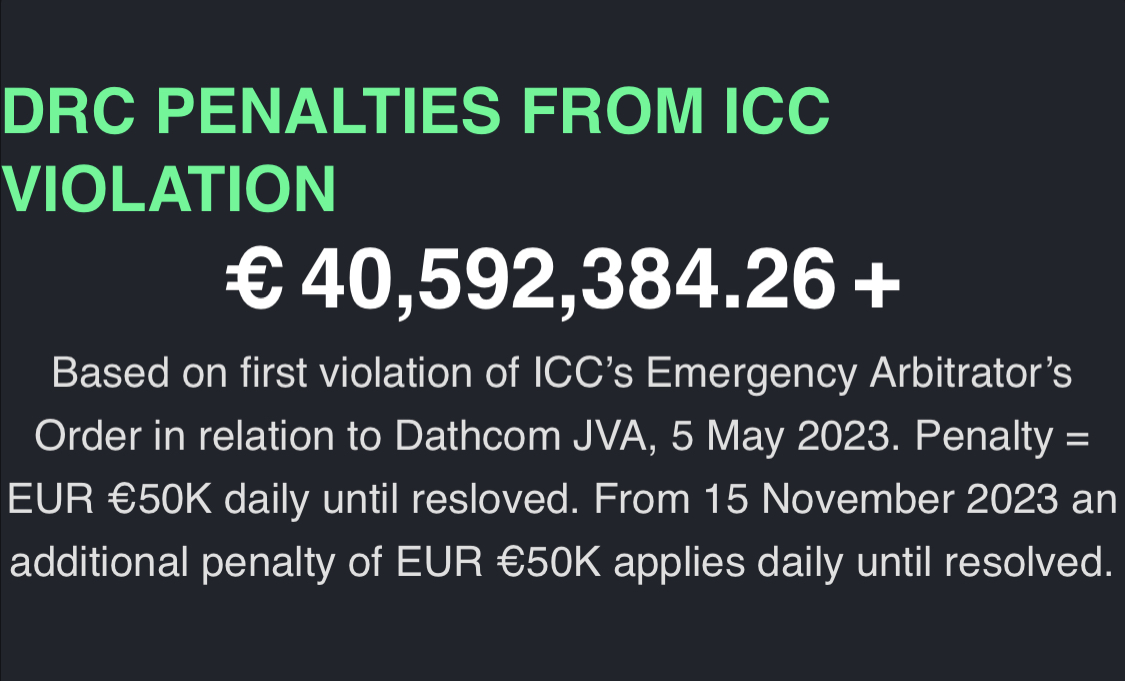Click the first "EUR €50K" before "daily until"

(x=110, y=499)
